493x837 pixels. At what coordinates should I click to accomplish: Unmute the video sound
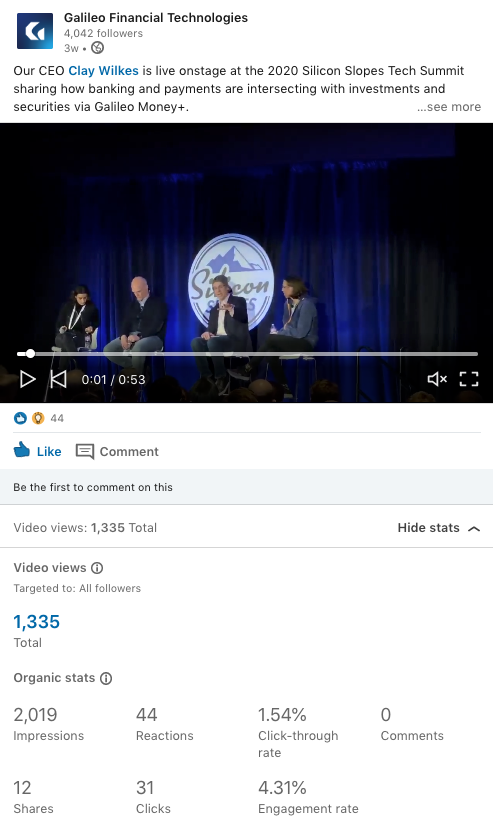[x=437, y=379]
